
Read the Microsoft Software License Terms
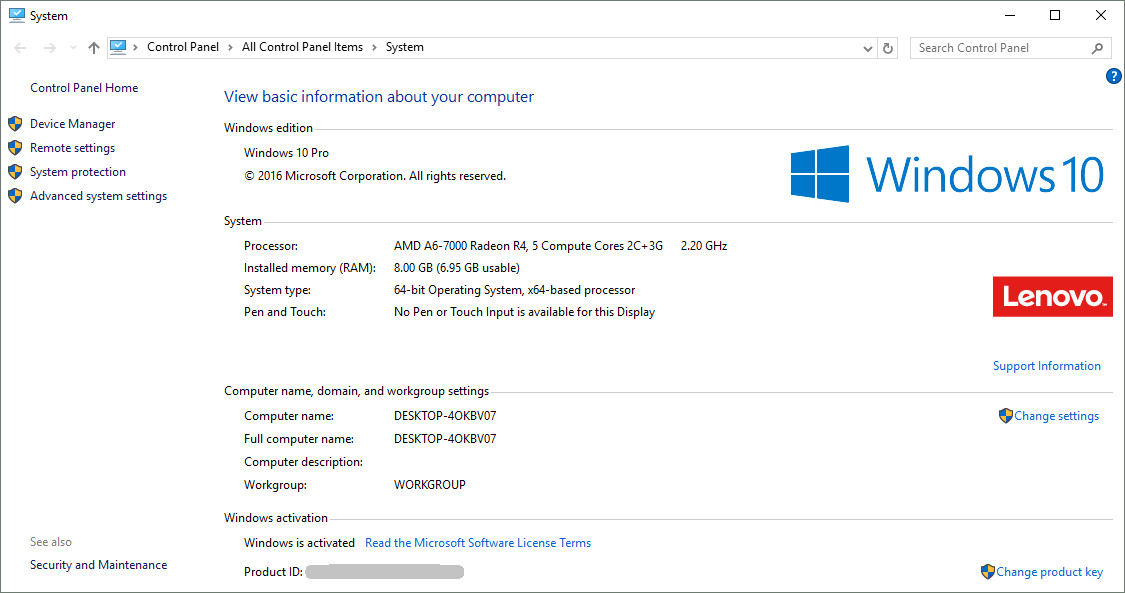pyautogui.click(x=478, y=543)
